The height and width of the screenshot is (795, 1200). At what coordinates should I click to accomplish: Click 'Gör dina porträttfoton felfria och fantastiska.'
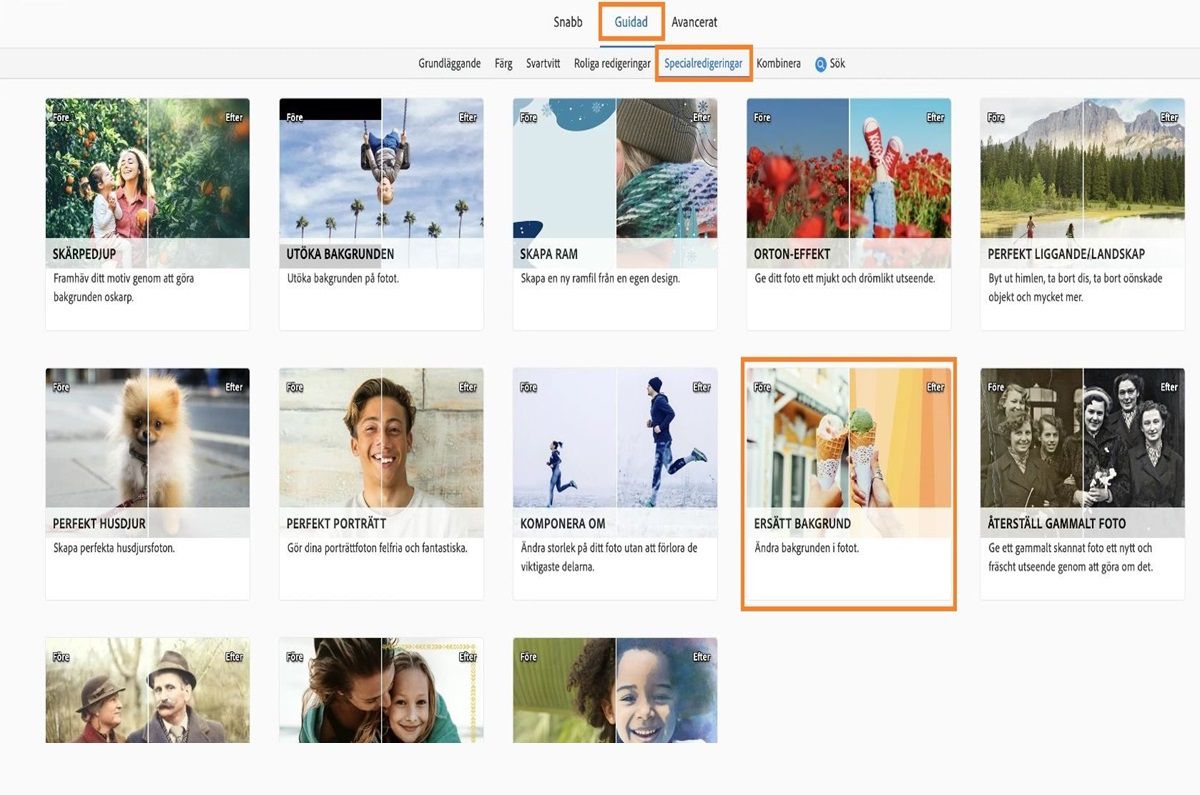tap(377, 548)
